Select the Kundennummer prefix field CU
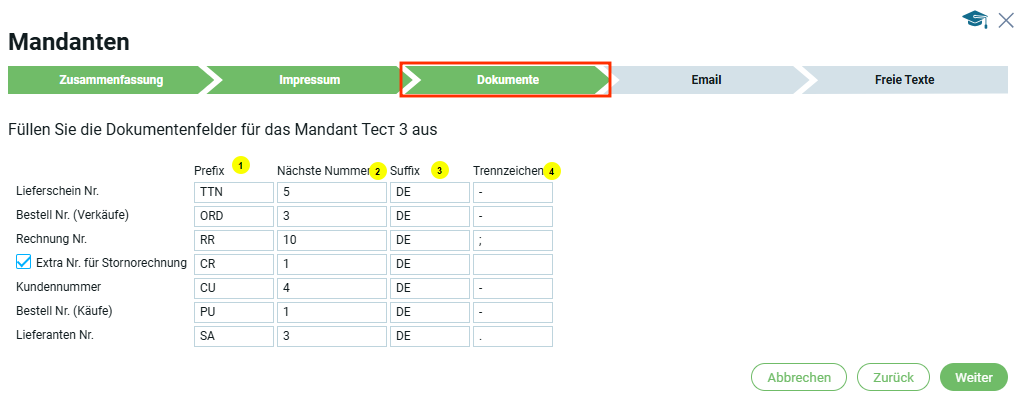 234,288
